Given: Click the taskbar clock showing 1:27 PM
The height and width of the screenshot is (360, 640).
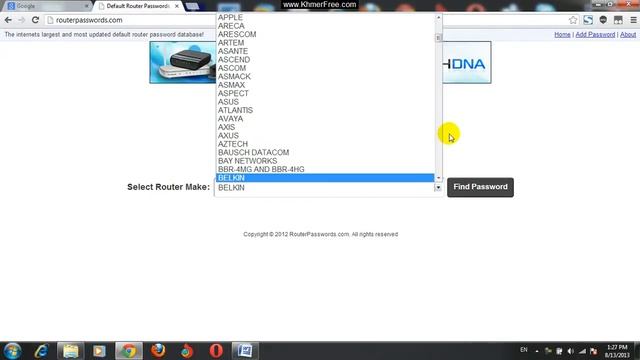Looking at the screenshot, I should pyautogui.click(x=617, y=351).
